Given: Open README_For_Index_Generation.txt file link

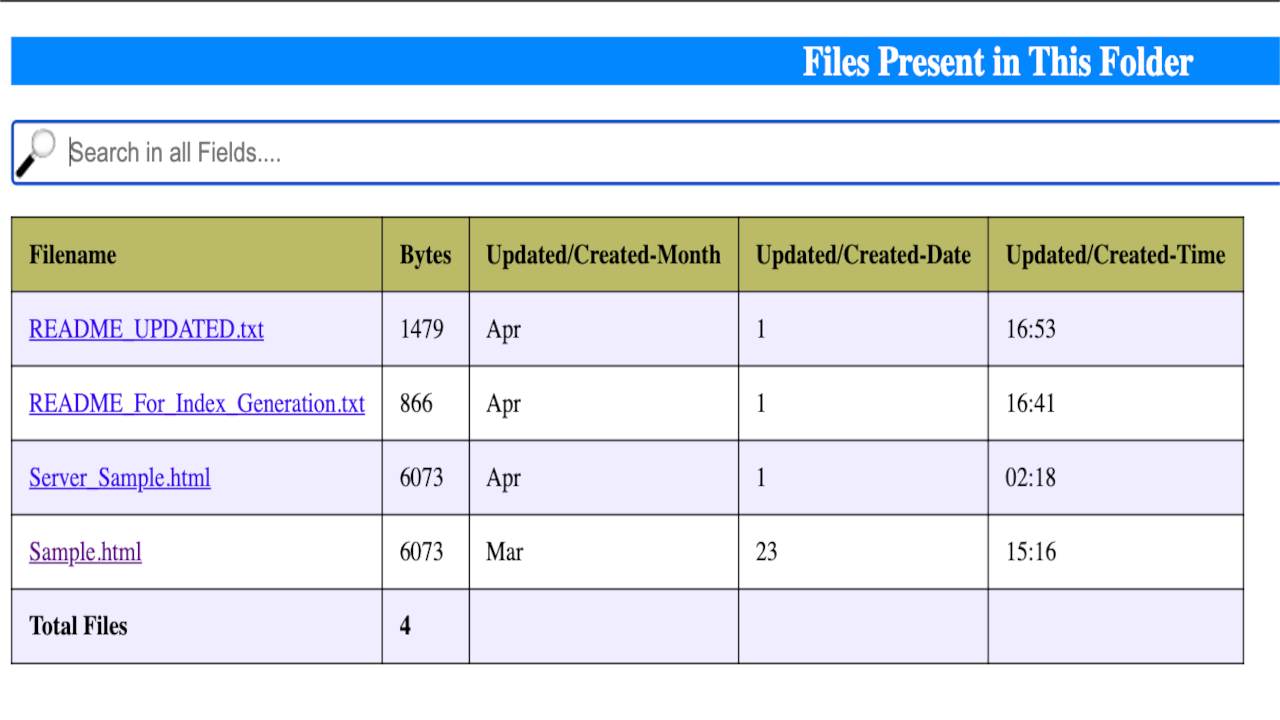Looking at the screenshot, I should click(197, 403).
